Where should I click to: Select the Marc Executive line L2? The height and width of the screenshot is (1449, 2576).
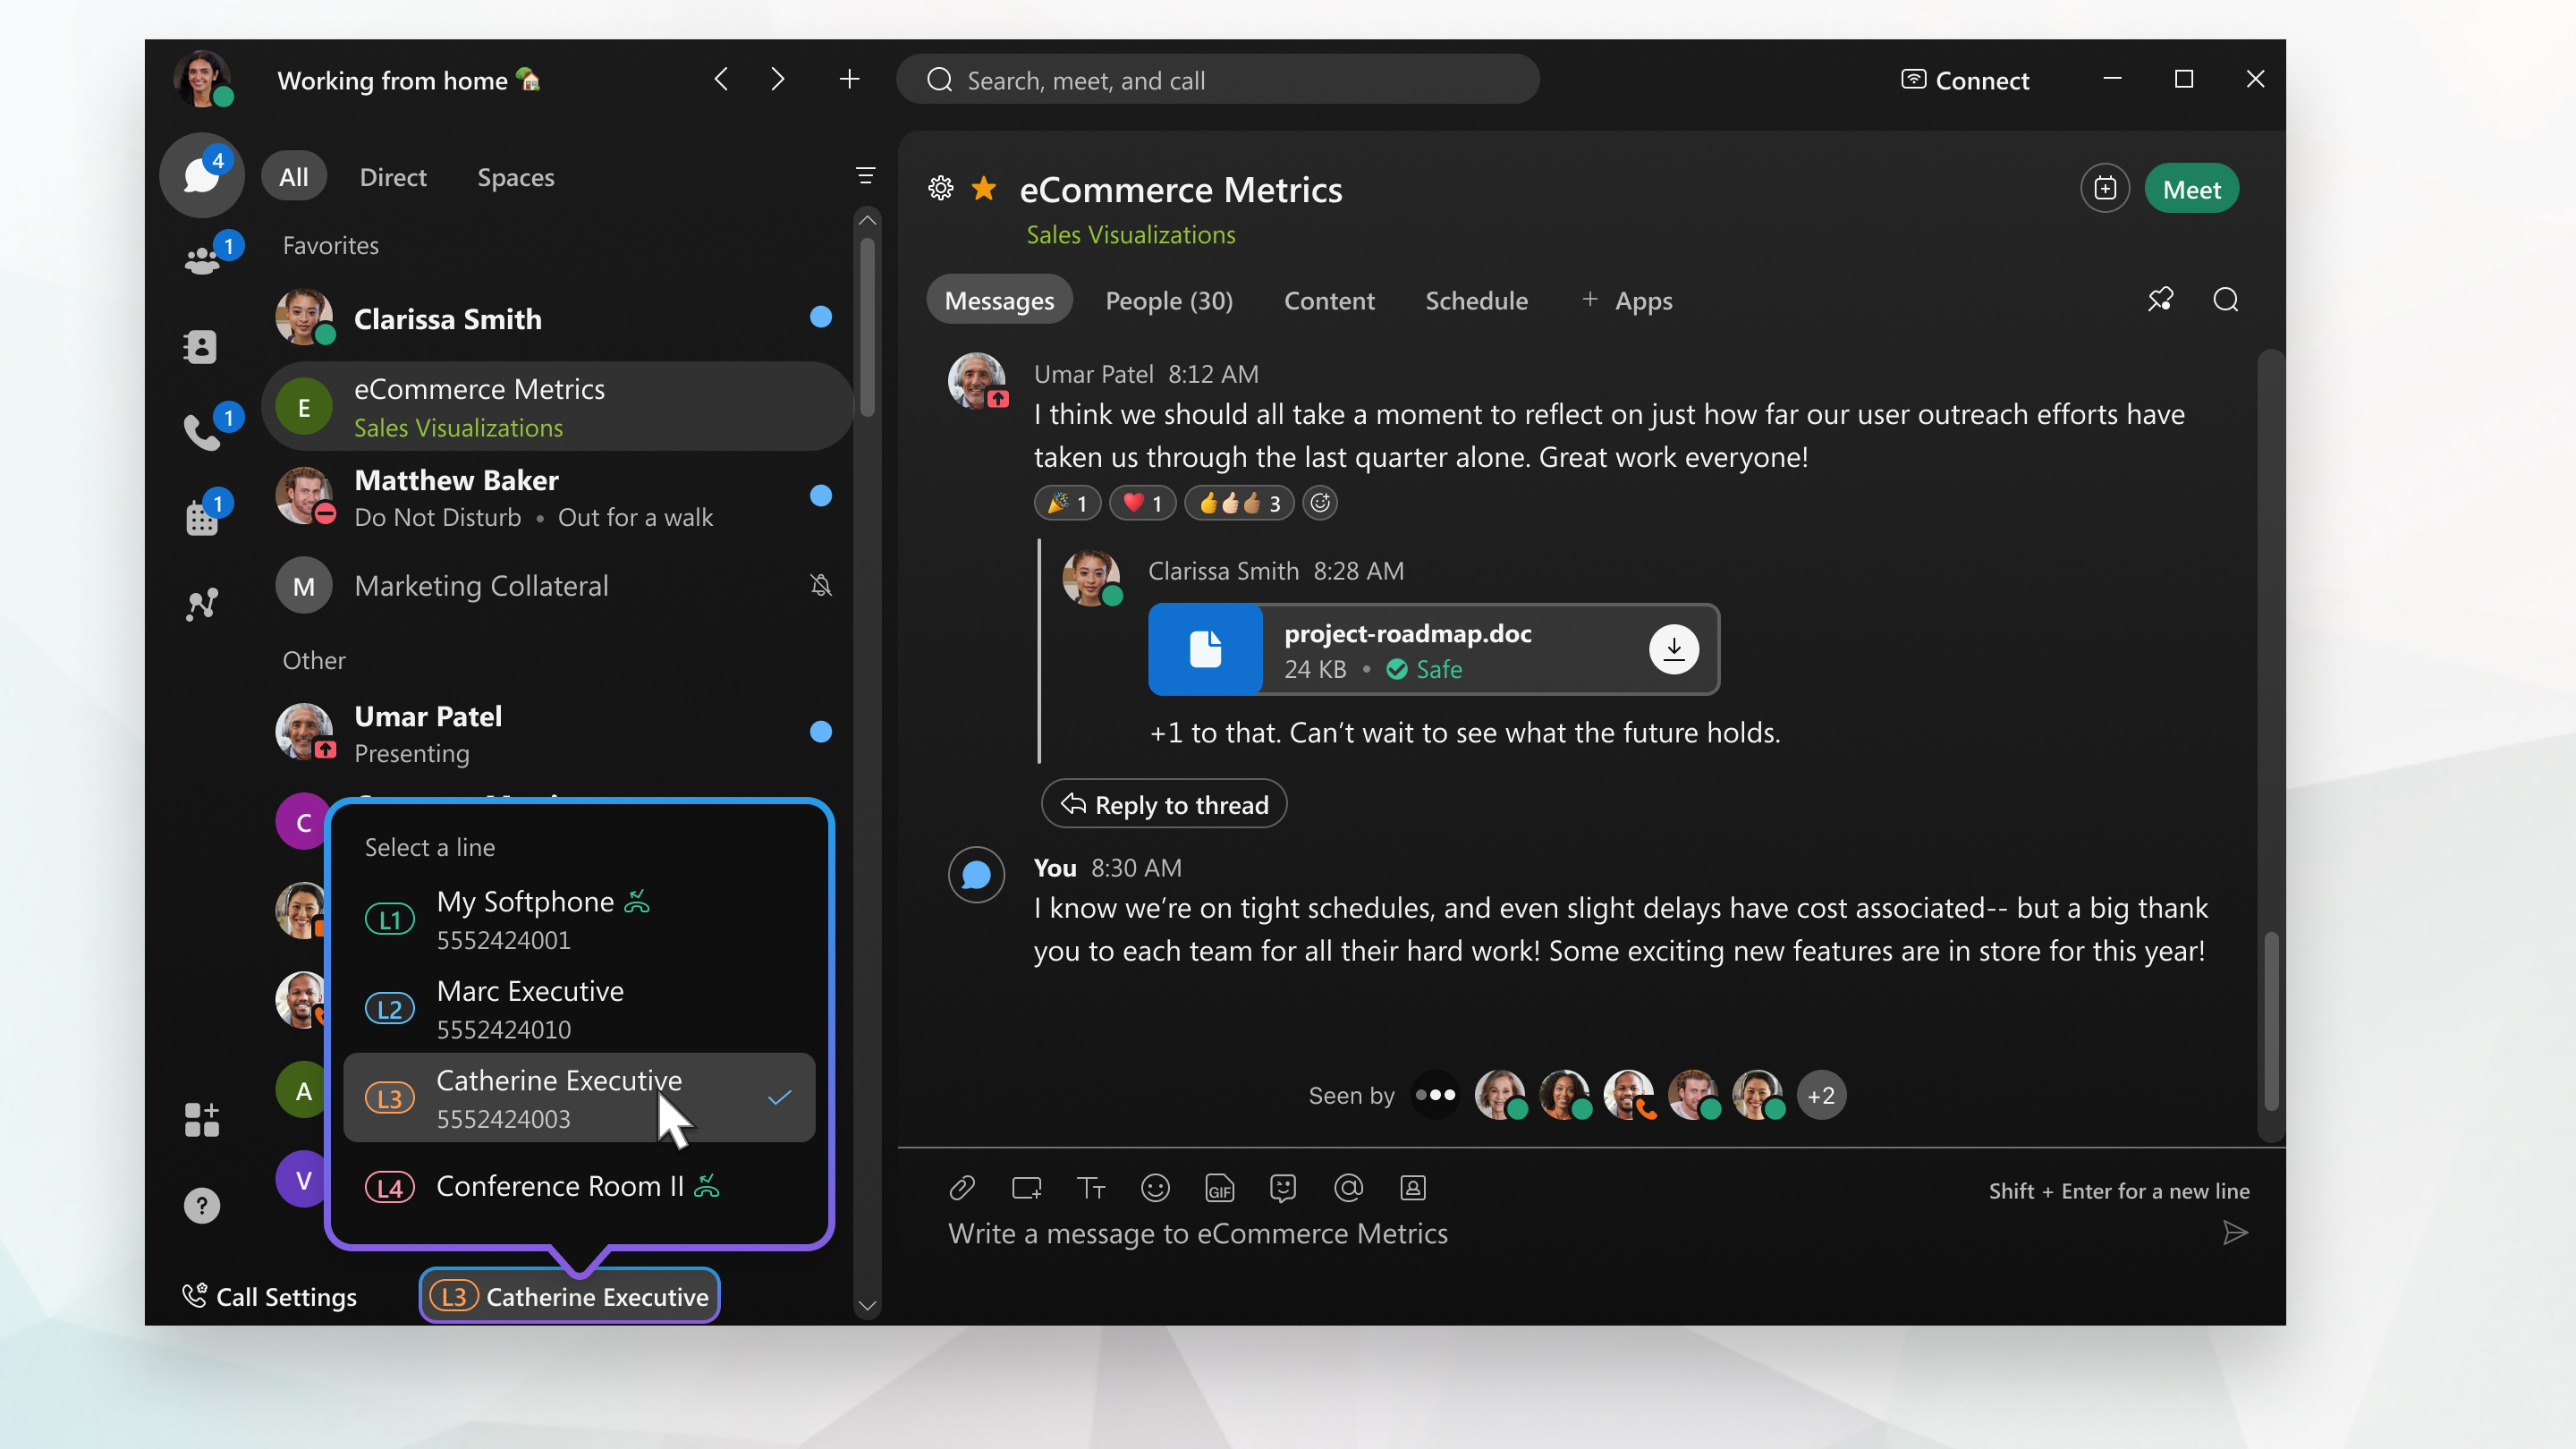click(584, 1008)
